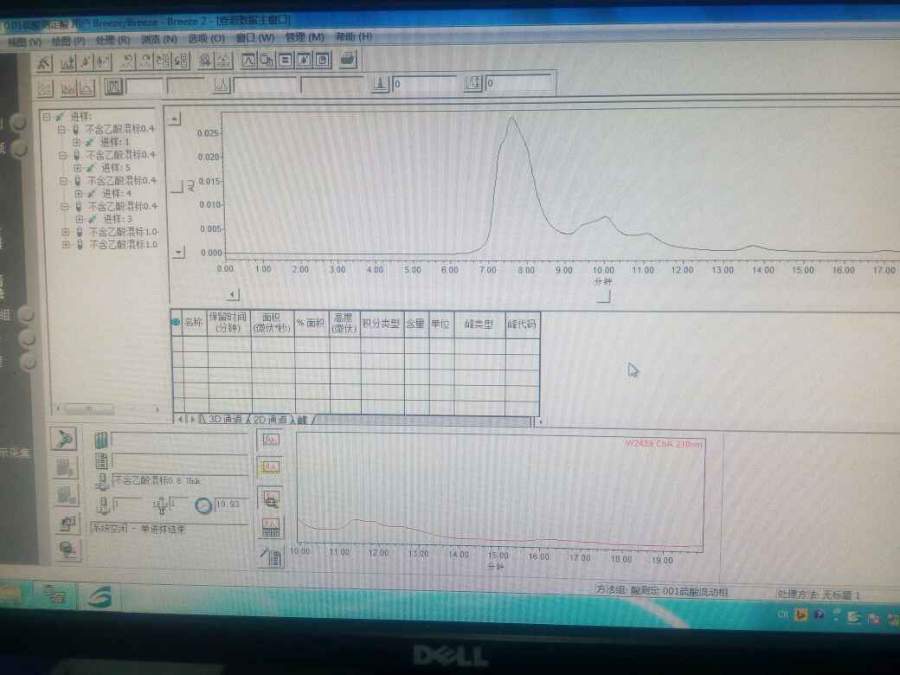The width and height of the screenshot is (900, 675).
Task: Click the 峰代码 column header
Action: click(x=521, y=323)
